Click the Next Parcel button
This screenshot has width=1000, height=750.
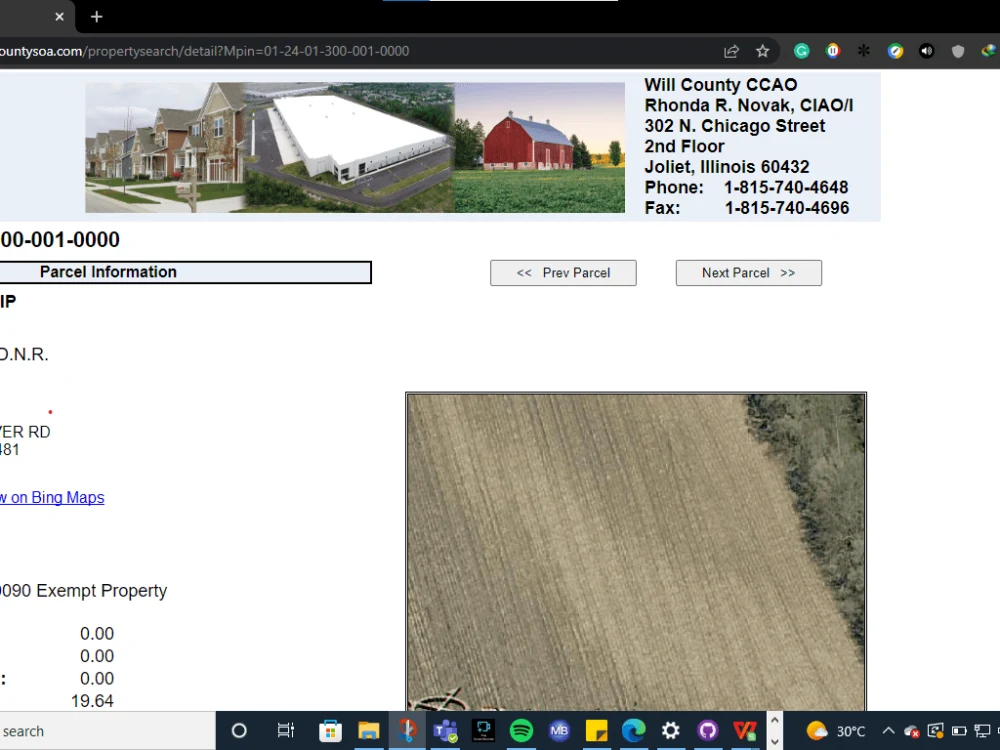point(748,272)
